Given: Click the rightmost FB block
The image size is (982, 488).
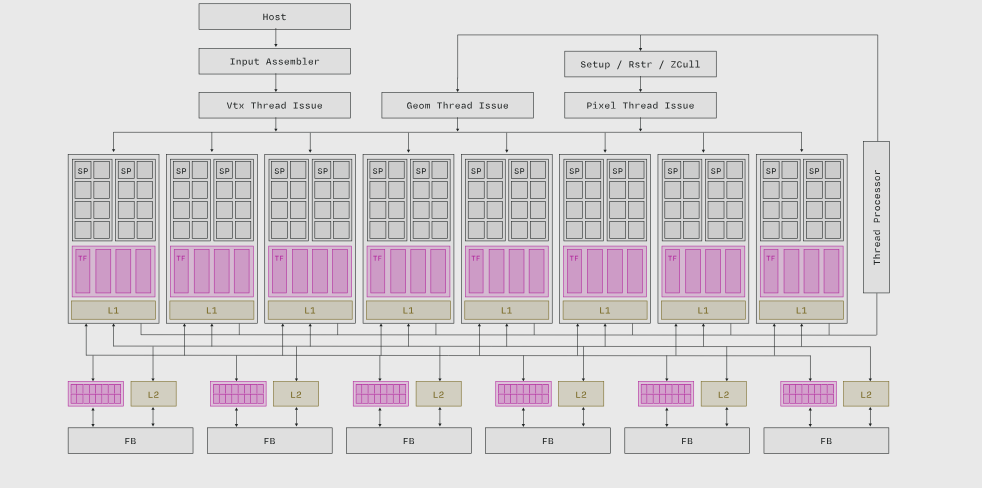Looking at the screenshot, I should tap(826, 440).
